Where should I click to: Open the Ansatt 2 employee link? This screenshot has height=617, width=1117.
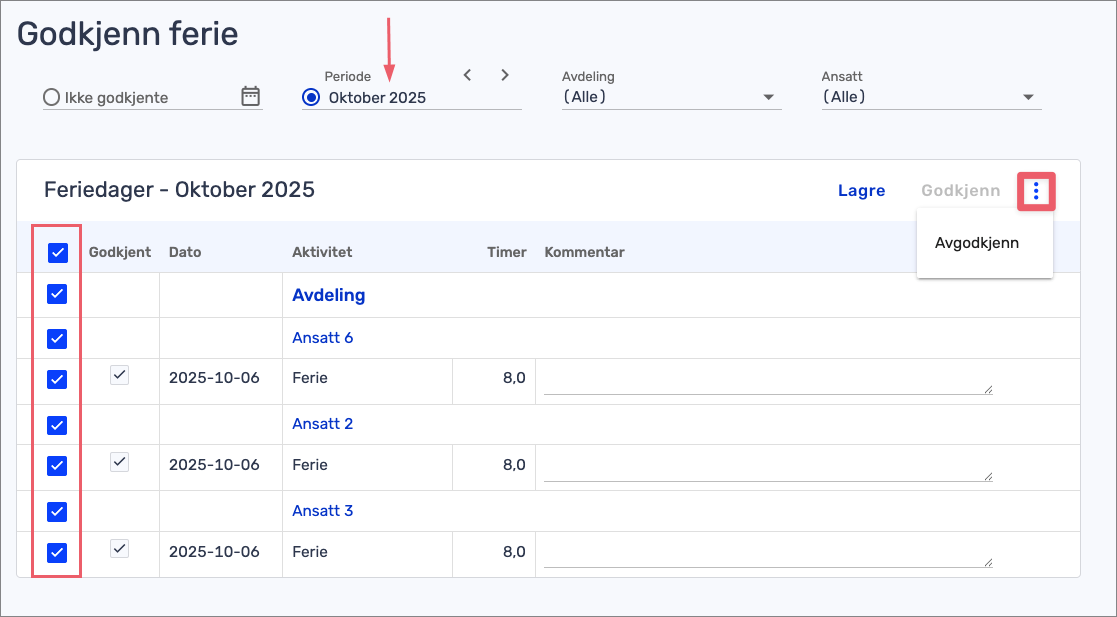[322, 424]
